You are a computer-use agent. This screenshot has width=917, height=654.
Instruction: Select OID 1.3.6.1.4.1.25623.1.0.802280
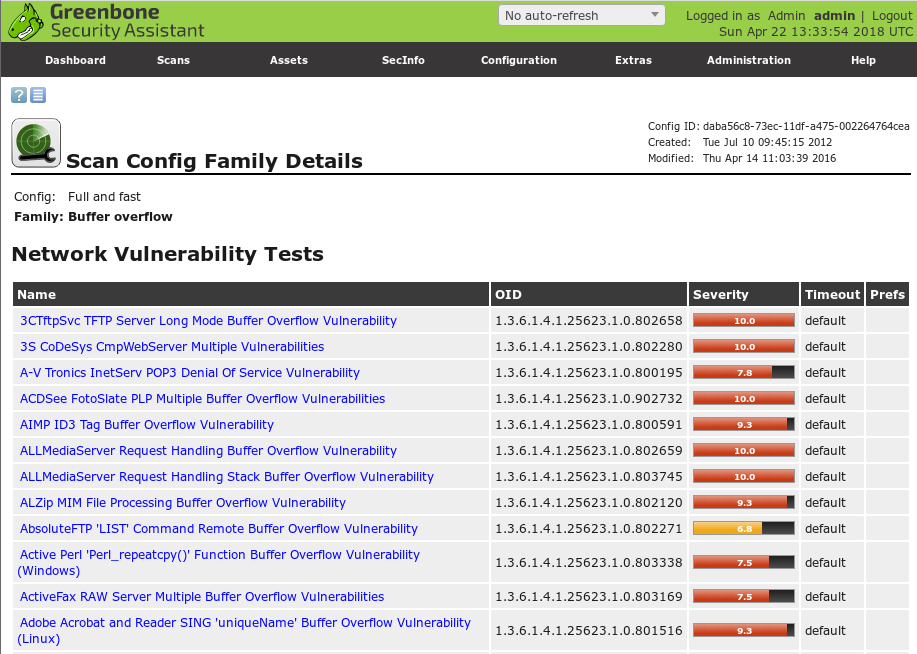point(589,346)
